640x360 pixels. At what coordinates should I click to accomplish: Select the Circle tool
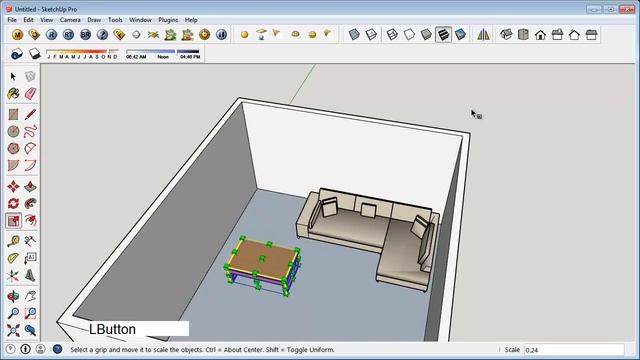click(13, 131)
